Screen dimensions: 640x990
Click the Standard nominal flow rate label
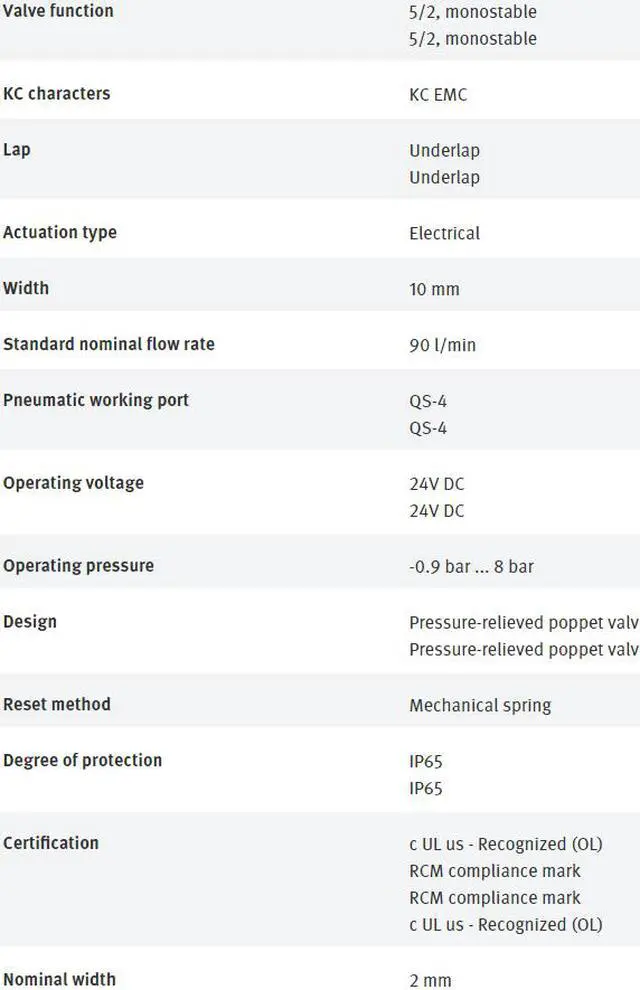pyautogui.click(x=109, y=344)
